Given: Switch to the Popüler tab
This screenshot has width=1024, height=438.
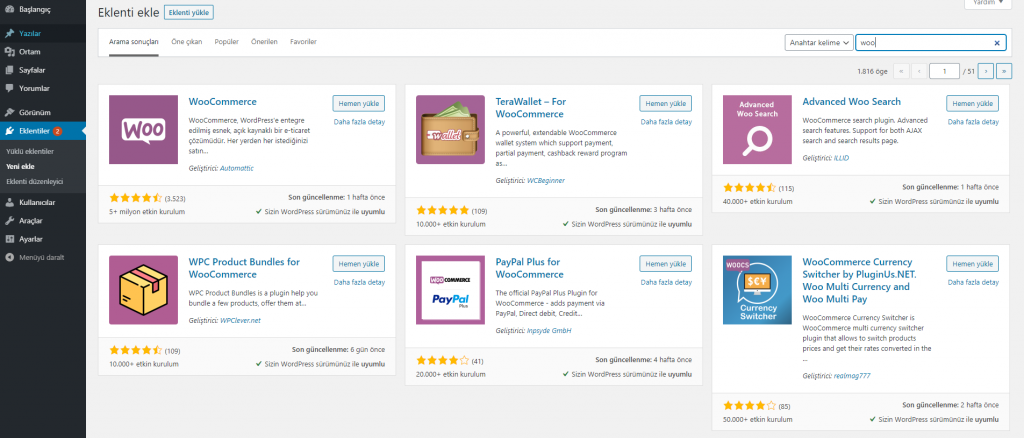Looking at the screenshot, I should [x=227, y=42].
